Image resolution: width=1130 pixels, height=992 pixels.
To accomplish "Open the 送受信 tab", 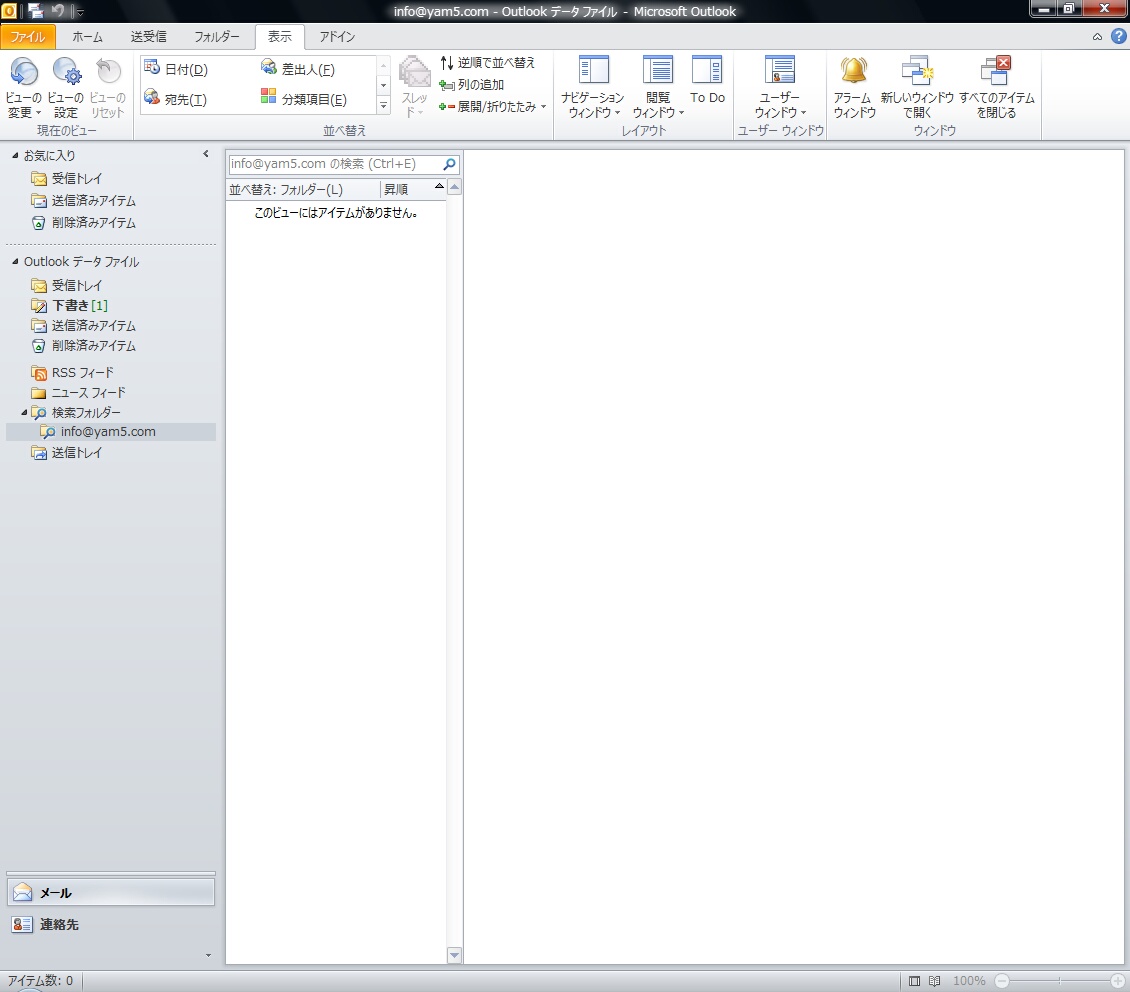I will (x=148, y=37).
